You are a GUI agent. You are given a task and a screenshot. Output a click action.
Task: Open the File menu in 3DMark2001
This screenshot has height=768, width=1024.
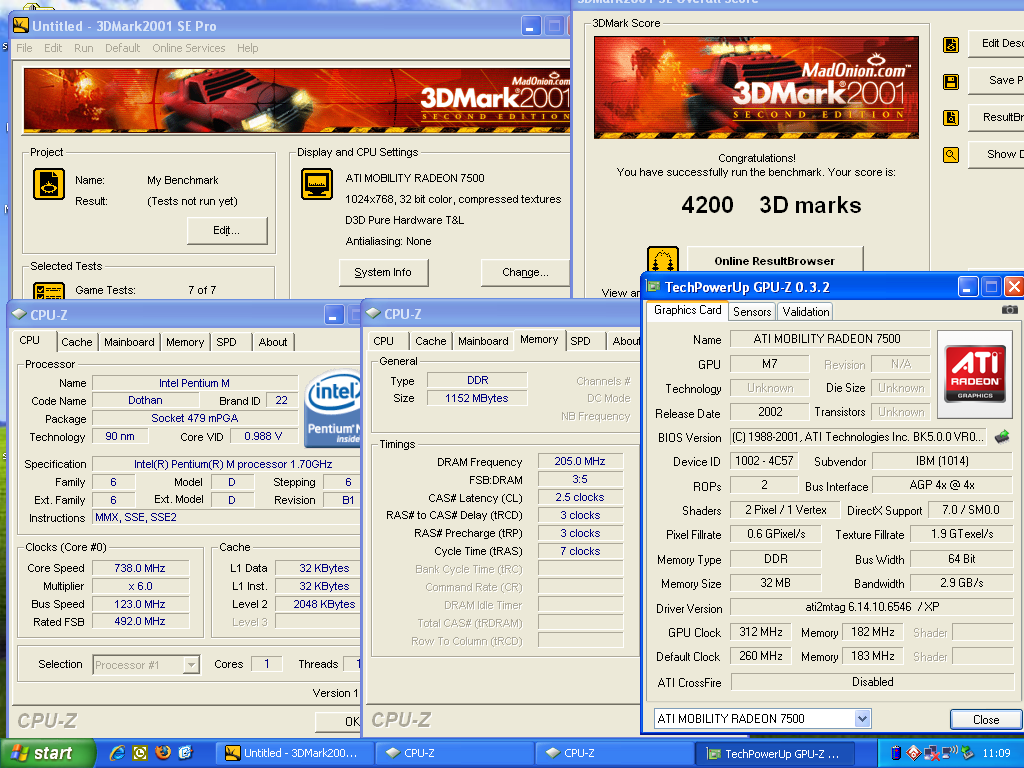tap(24, 48)
